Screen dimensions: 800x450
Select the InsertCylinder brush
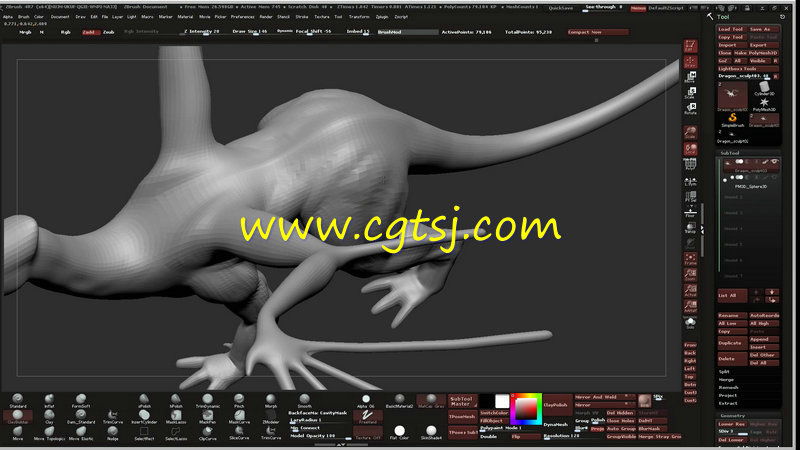point(144,416)
